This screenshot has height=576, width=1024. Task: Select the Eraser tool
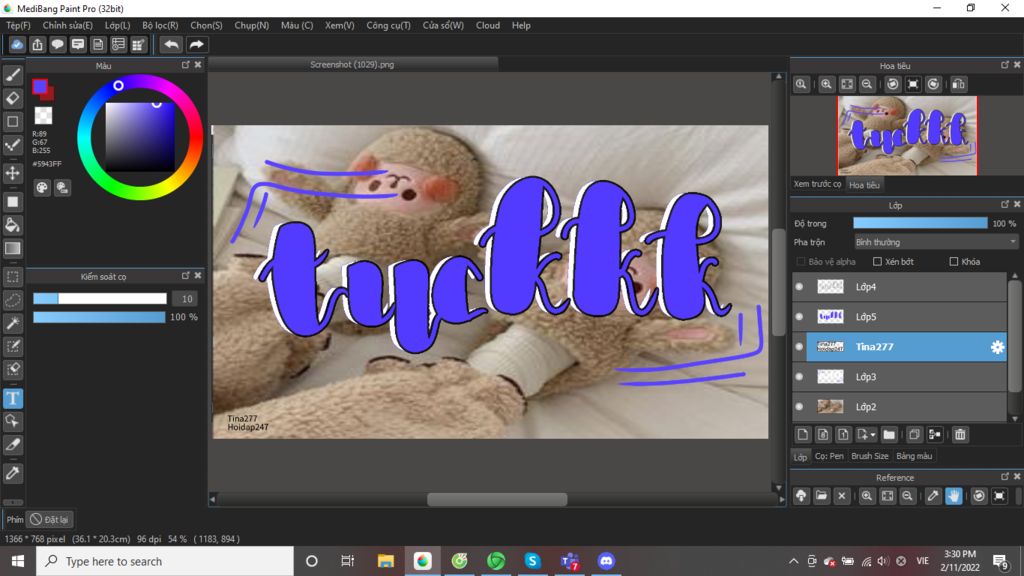pyautogui.click(x=12, y=99)
